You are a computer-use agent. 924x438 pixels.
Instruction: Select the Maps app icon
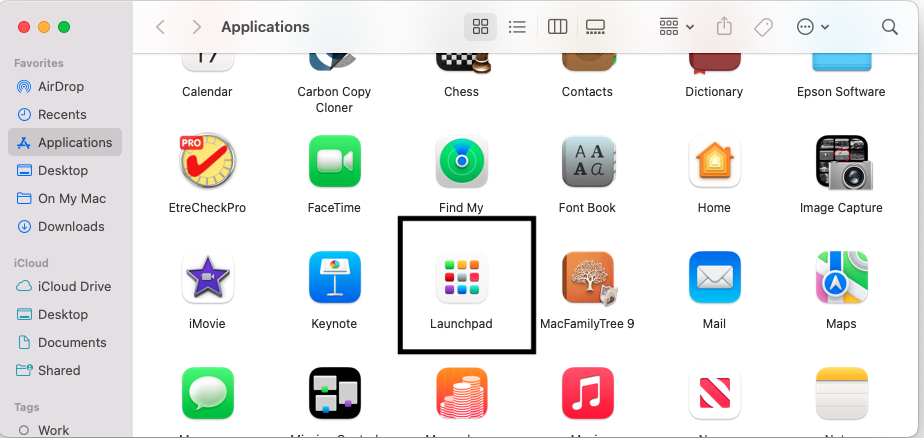tap(842, 277)
